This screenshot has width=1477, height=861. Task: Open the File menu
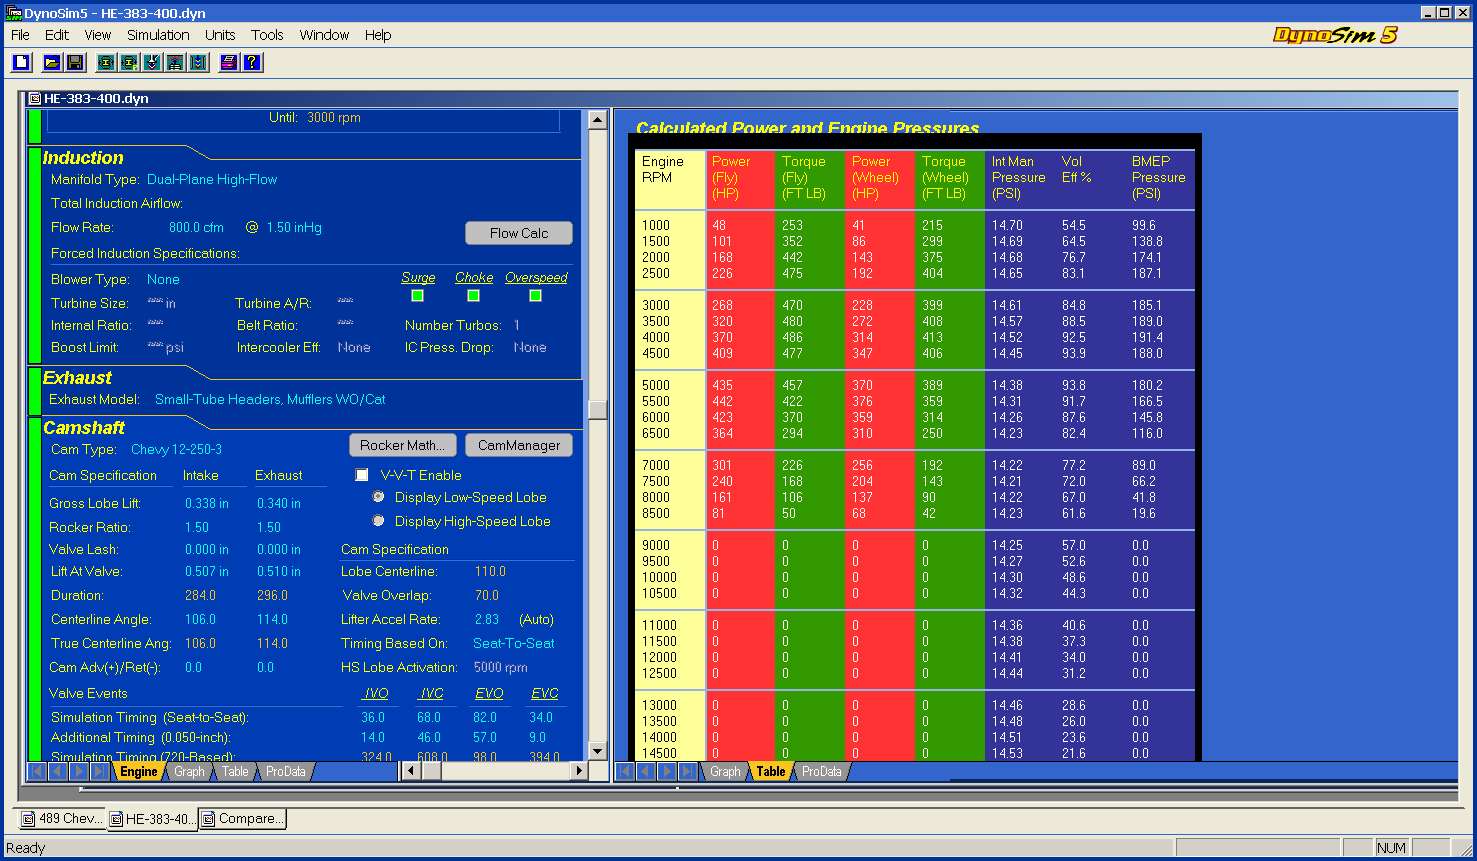(x=20, y=35)
